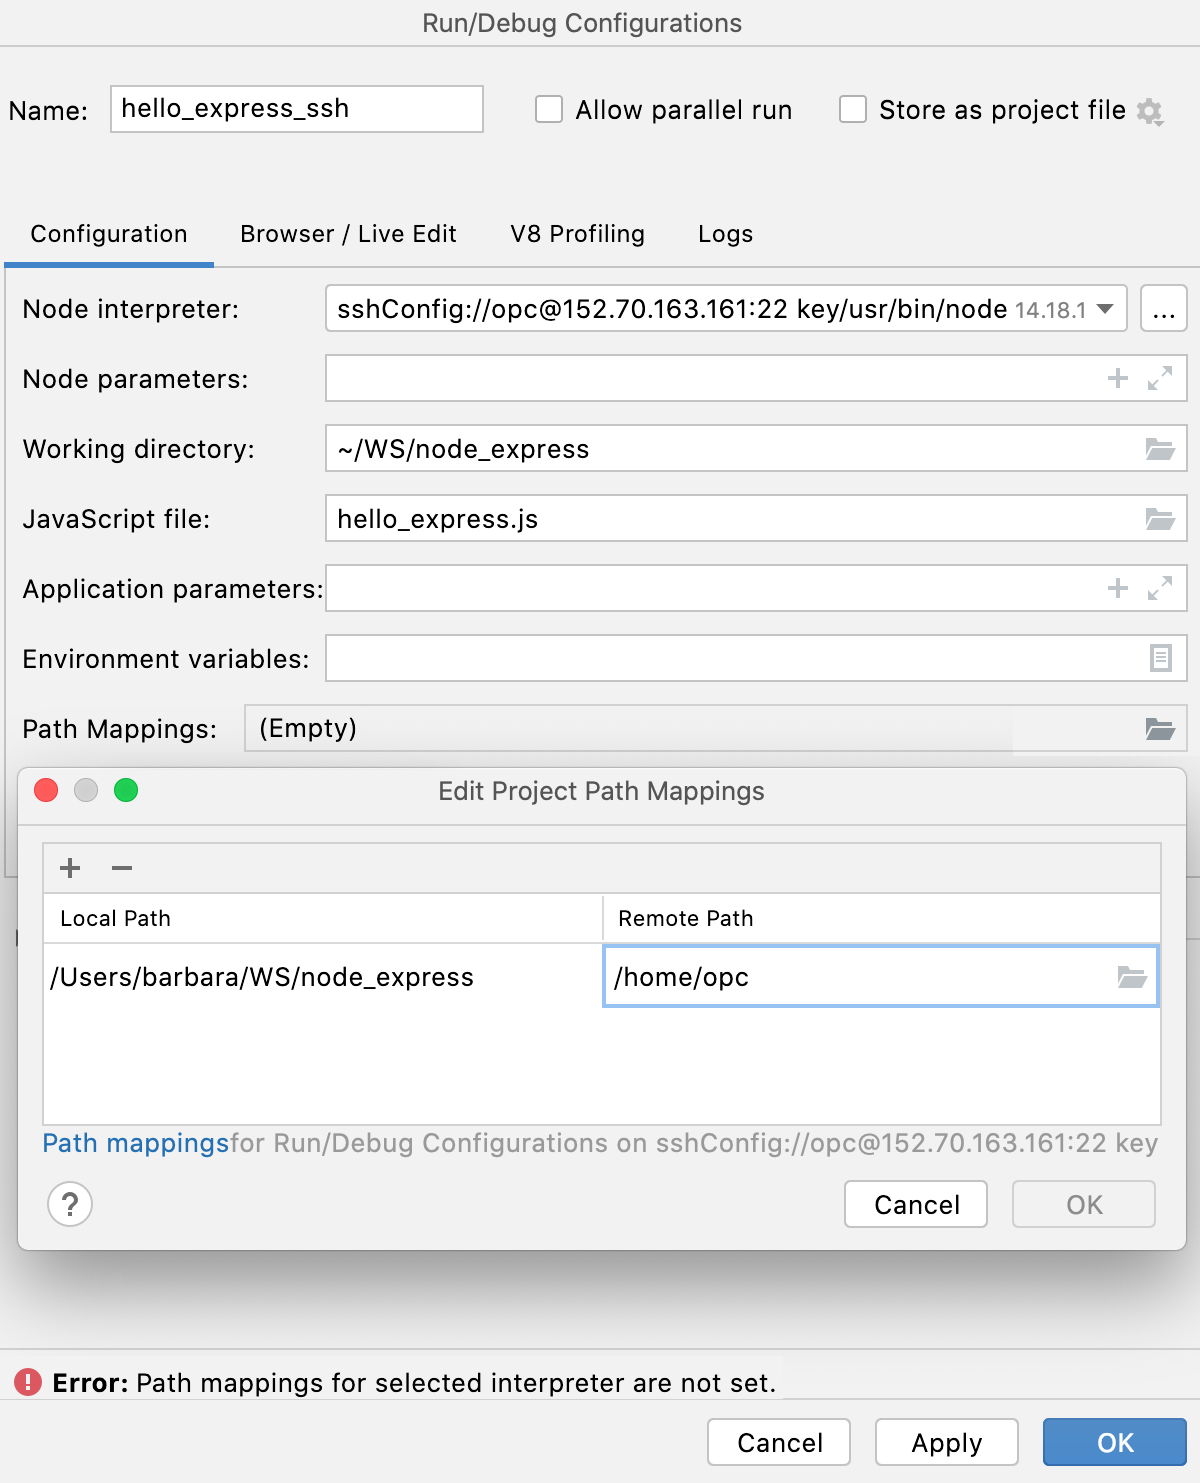Browse for the JavaScript file
Viewport: 1200px width, 1483px height.
[x=1159, y=519]
